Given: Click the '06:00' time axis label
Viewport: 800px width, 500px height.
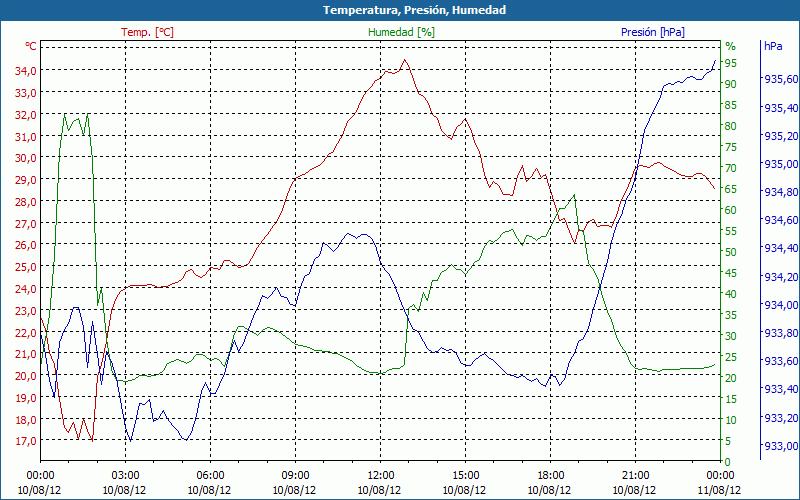Looking at the screenshot, I should click(210, 476).
